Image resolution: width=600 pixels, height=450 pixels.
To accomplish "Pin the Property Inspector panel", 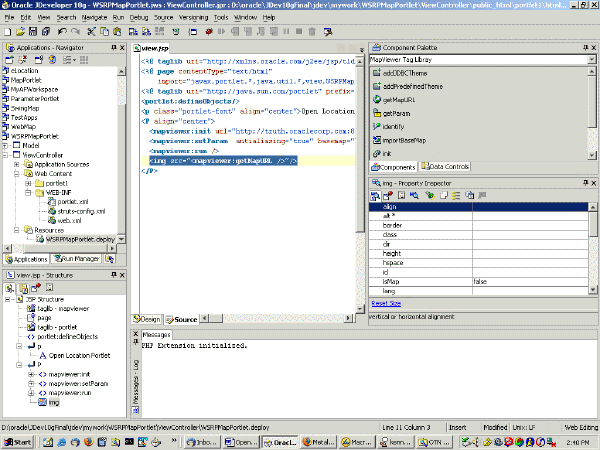I will click(x=585, y=183).
